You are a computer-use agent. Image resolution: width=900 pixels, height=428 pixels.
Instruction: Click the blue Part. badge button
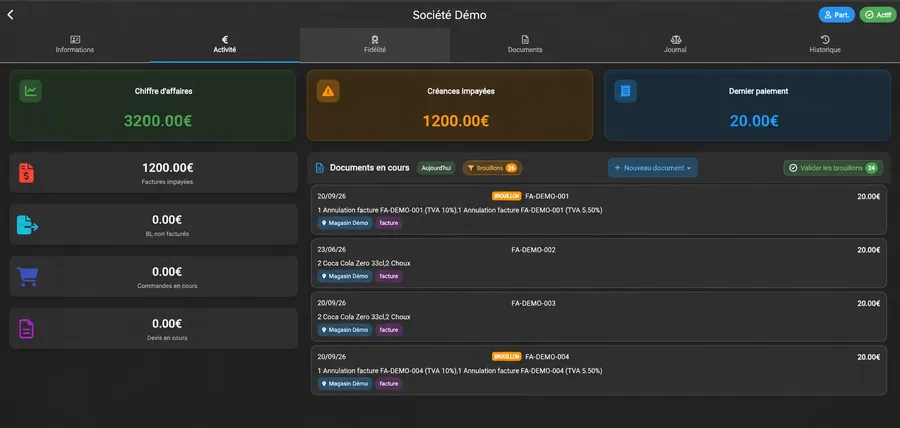[x=836, y=15]
